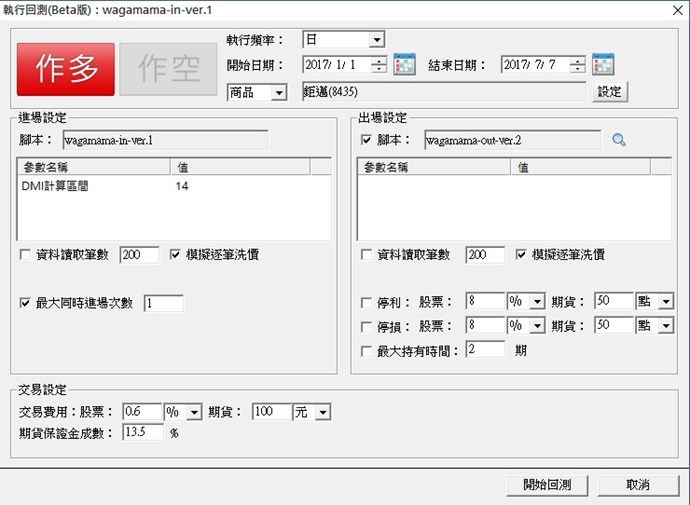Viewport: 690px width, 505px height.
Task: Open the 執行頻率 frequency dropdown
Action: (x=376, y=40)
